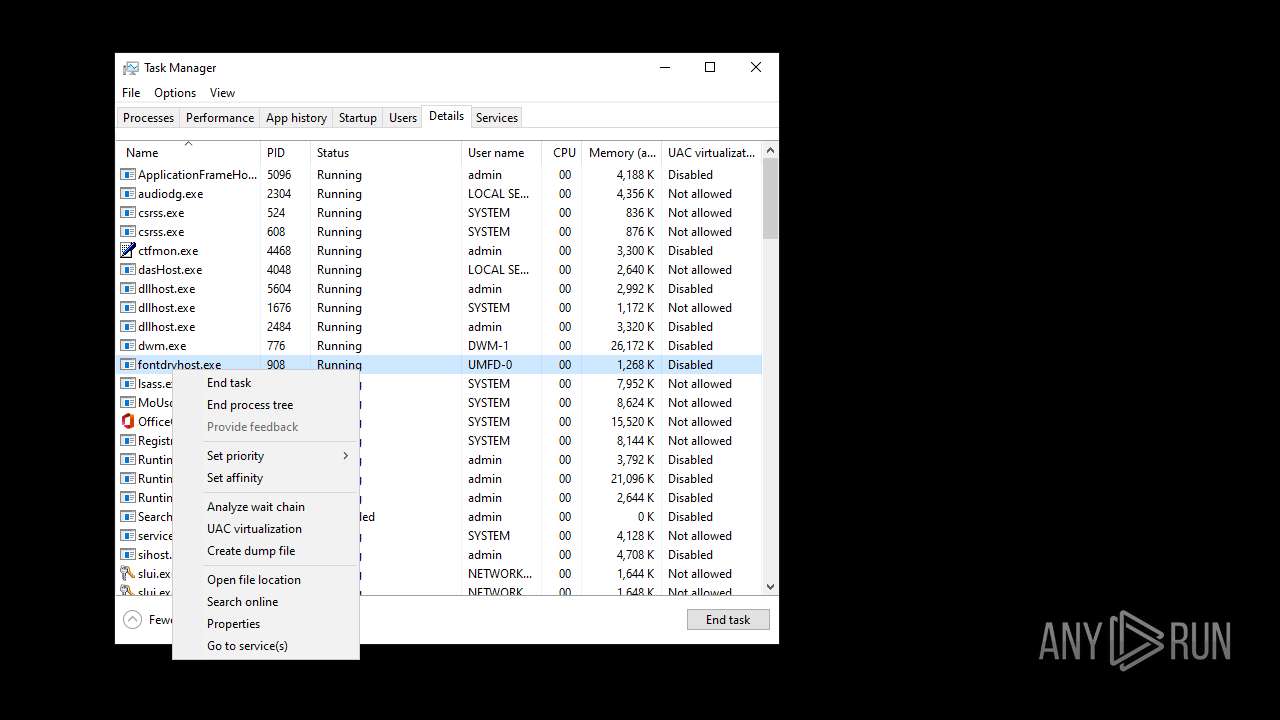Open the File menu
The image size is (1280, 720).
(131, 93)
